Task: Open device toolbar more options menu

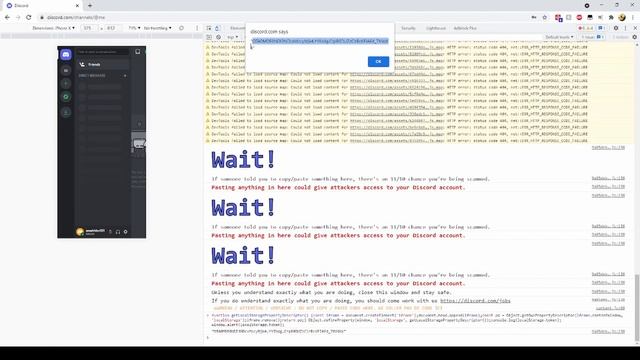Action: tap(197, 28)
